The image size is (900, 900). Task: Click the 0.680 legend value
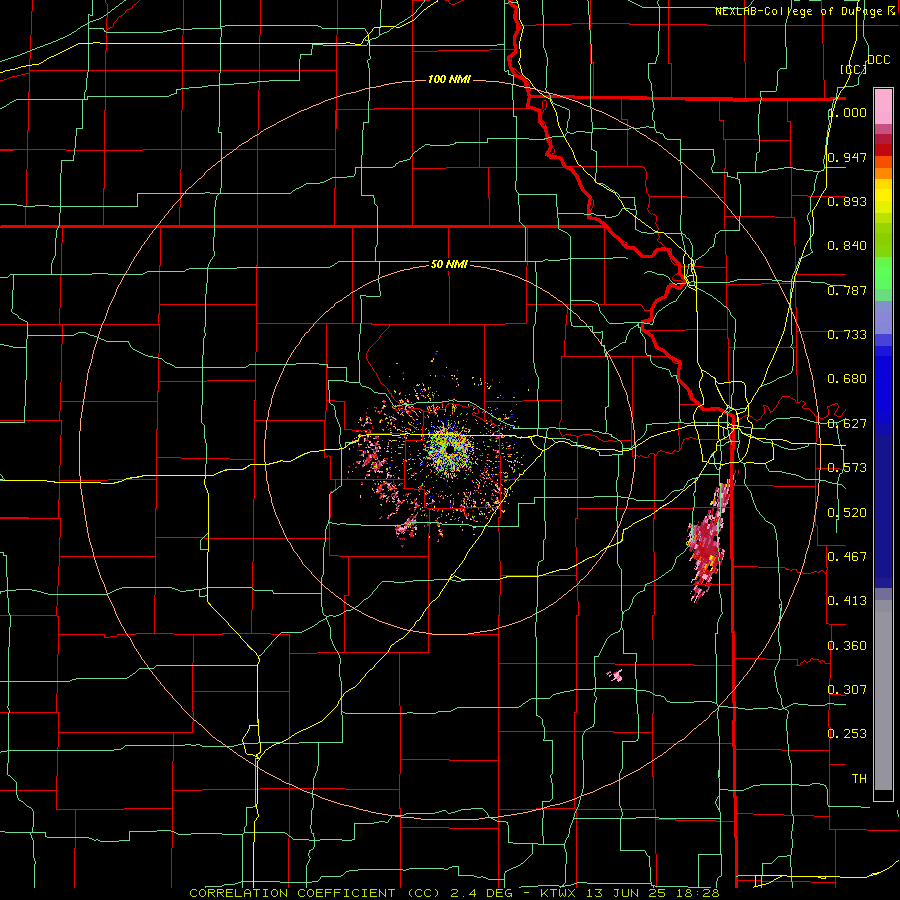coord(847,379)
